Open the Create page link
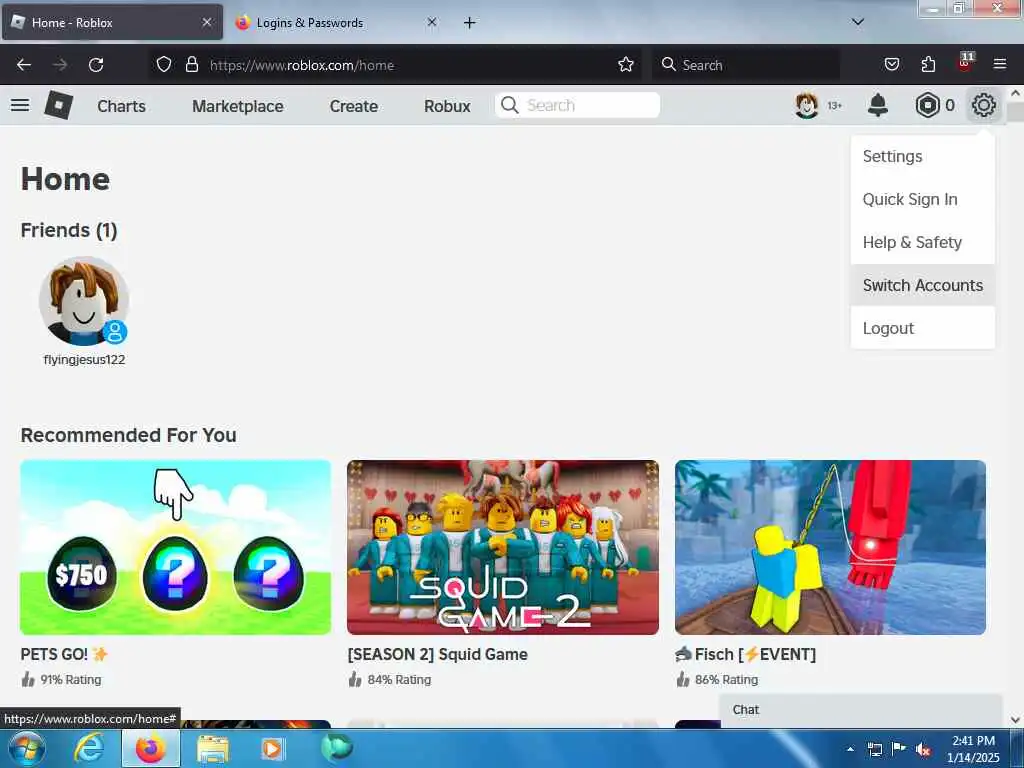 (353, 106)
